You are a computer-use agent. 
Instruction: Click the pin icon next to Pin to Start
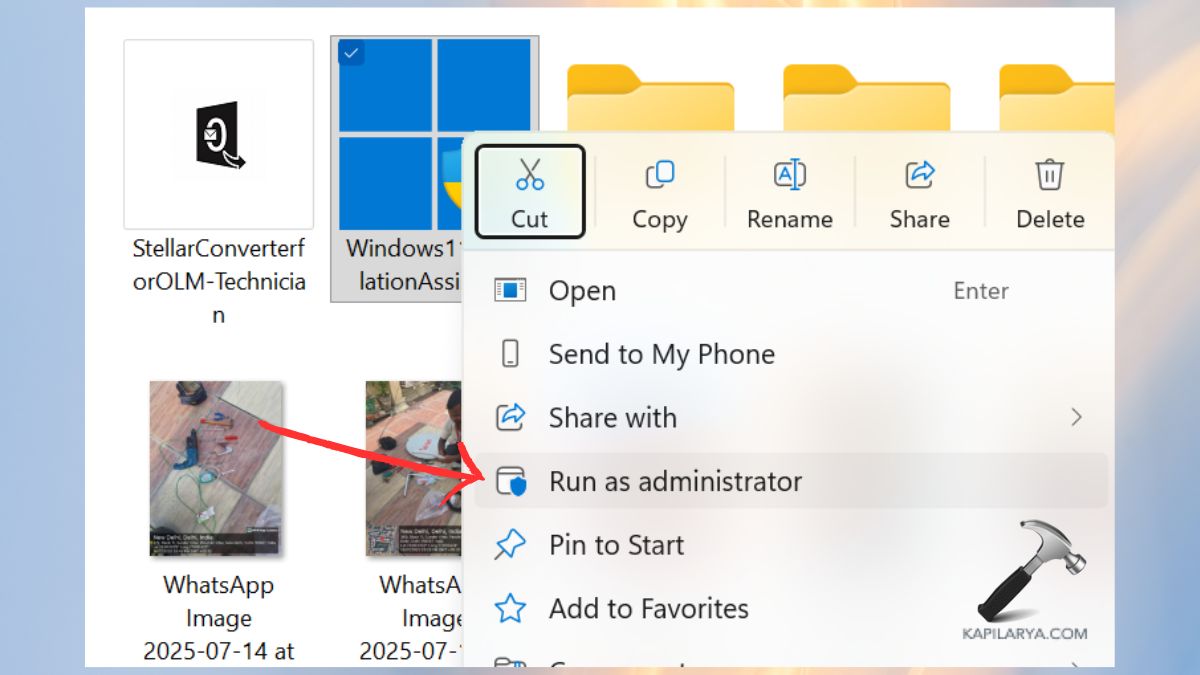(x=512, y=545)
